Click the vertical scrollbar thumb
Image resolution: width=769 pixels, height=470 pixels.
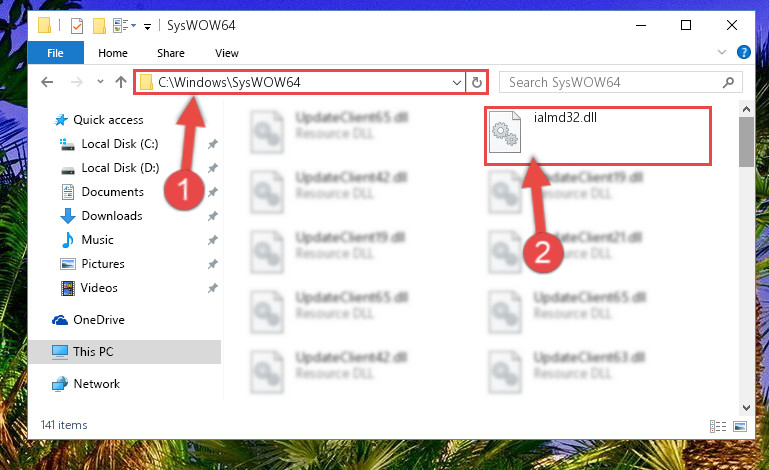(x=746, y=142)
